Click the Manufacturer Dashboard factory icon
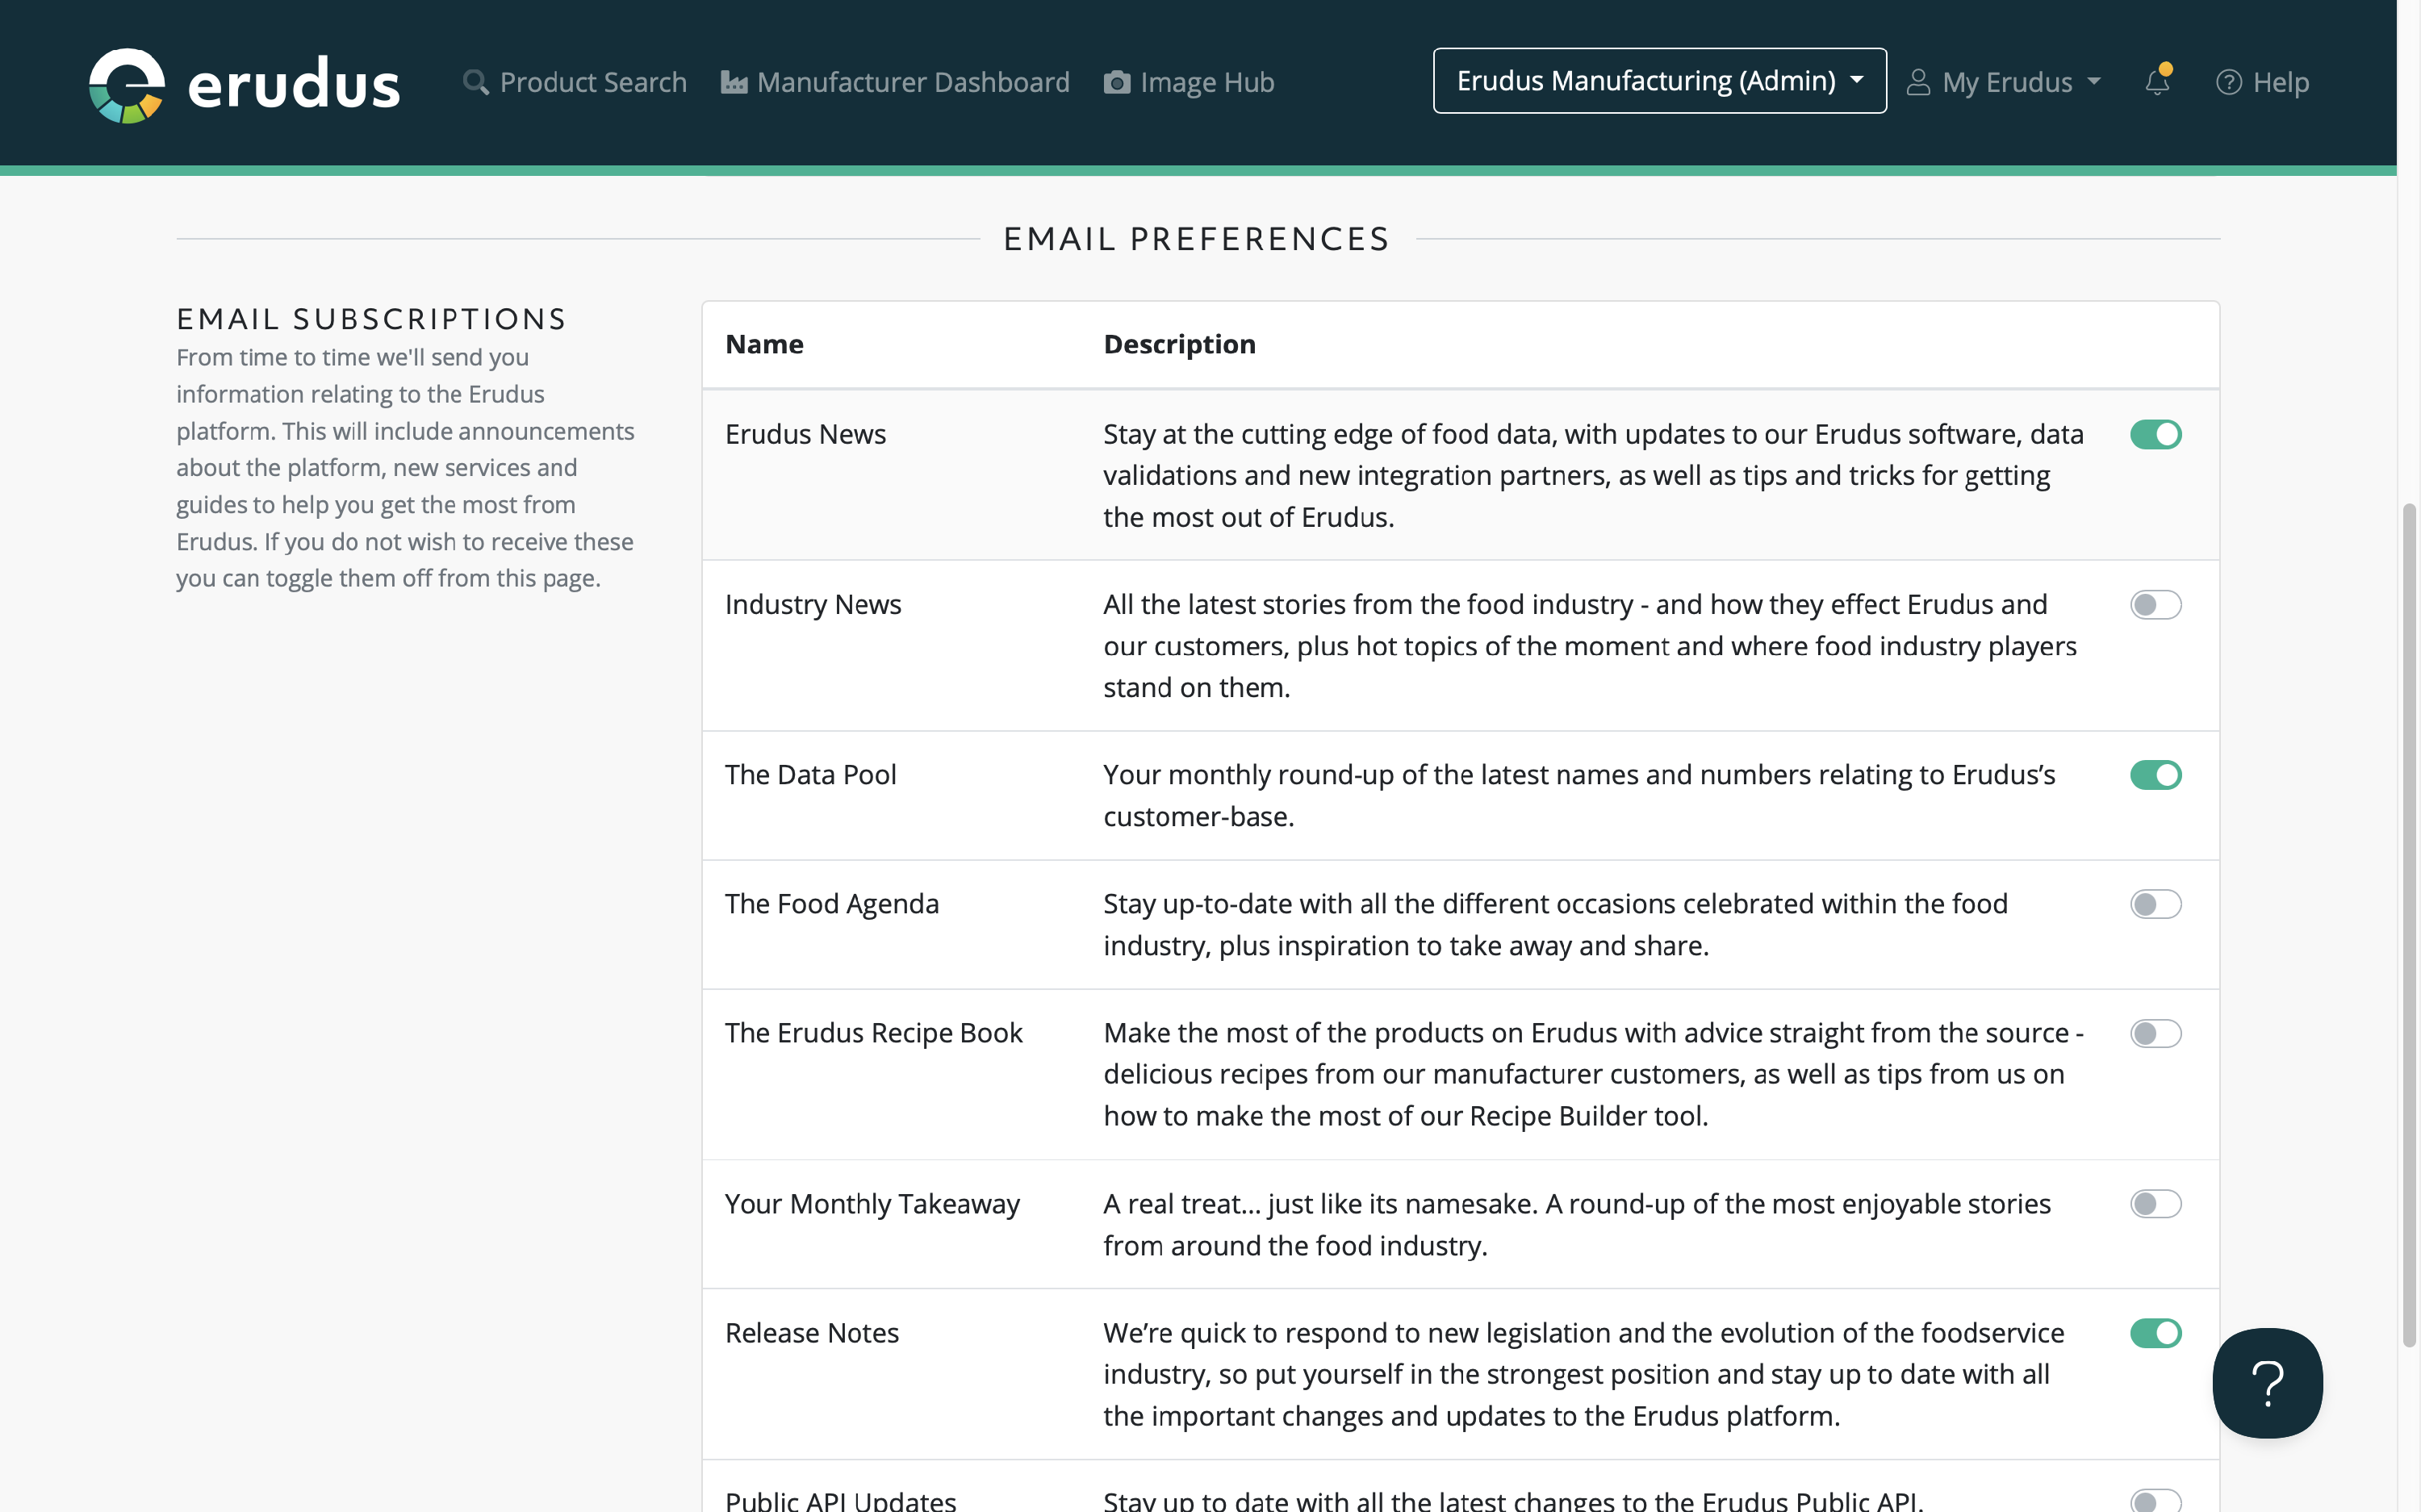Image resolution: width=2421 pixels, height=1512 pixels. click(x=734, y=82)
